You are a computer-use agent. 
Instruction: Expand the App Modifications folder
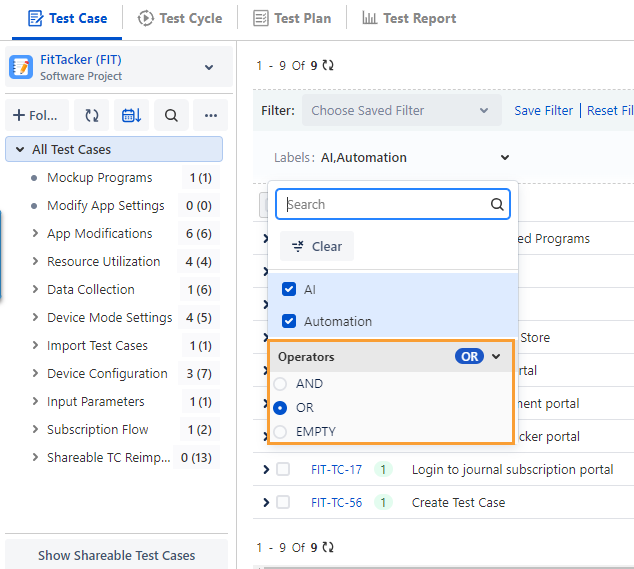(x=35, y=233)
